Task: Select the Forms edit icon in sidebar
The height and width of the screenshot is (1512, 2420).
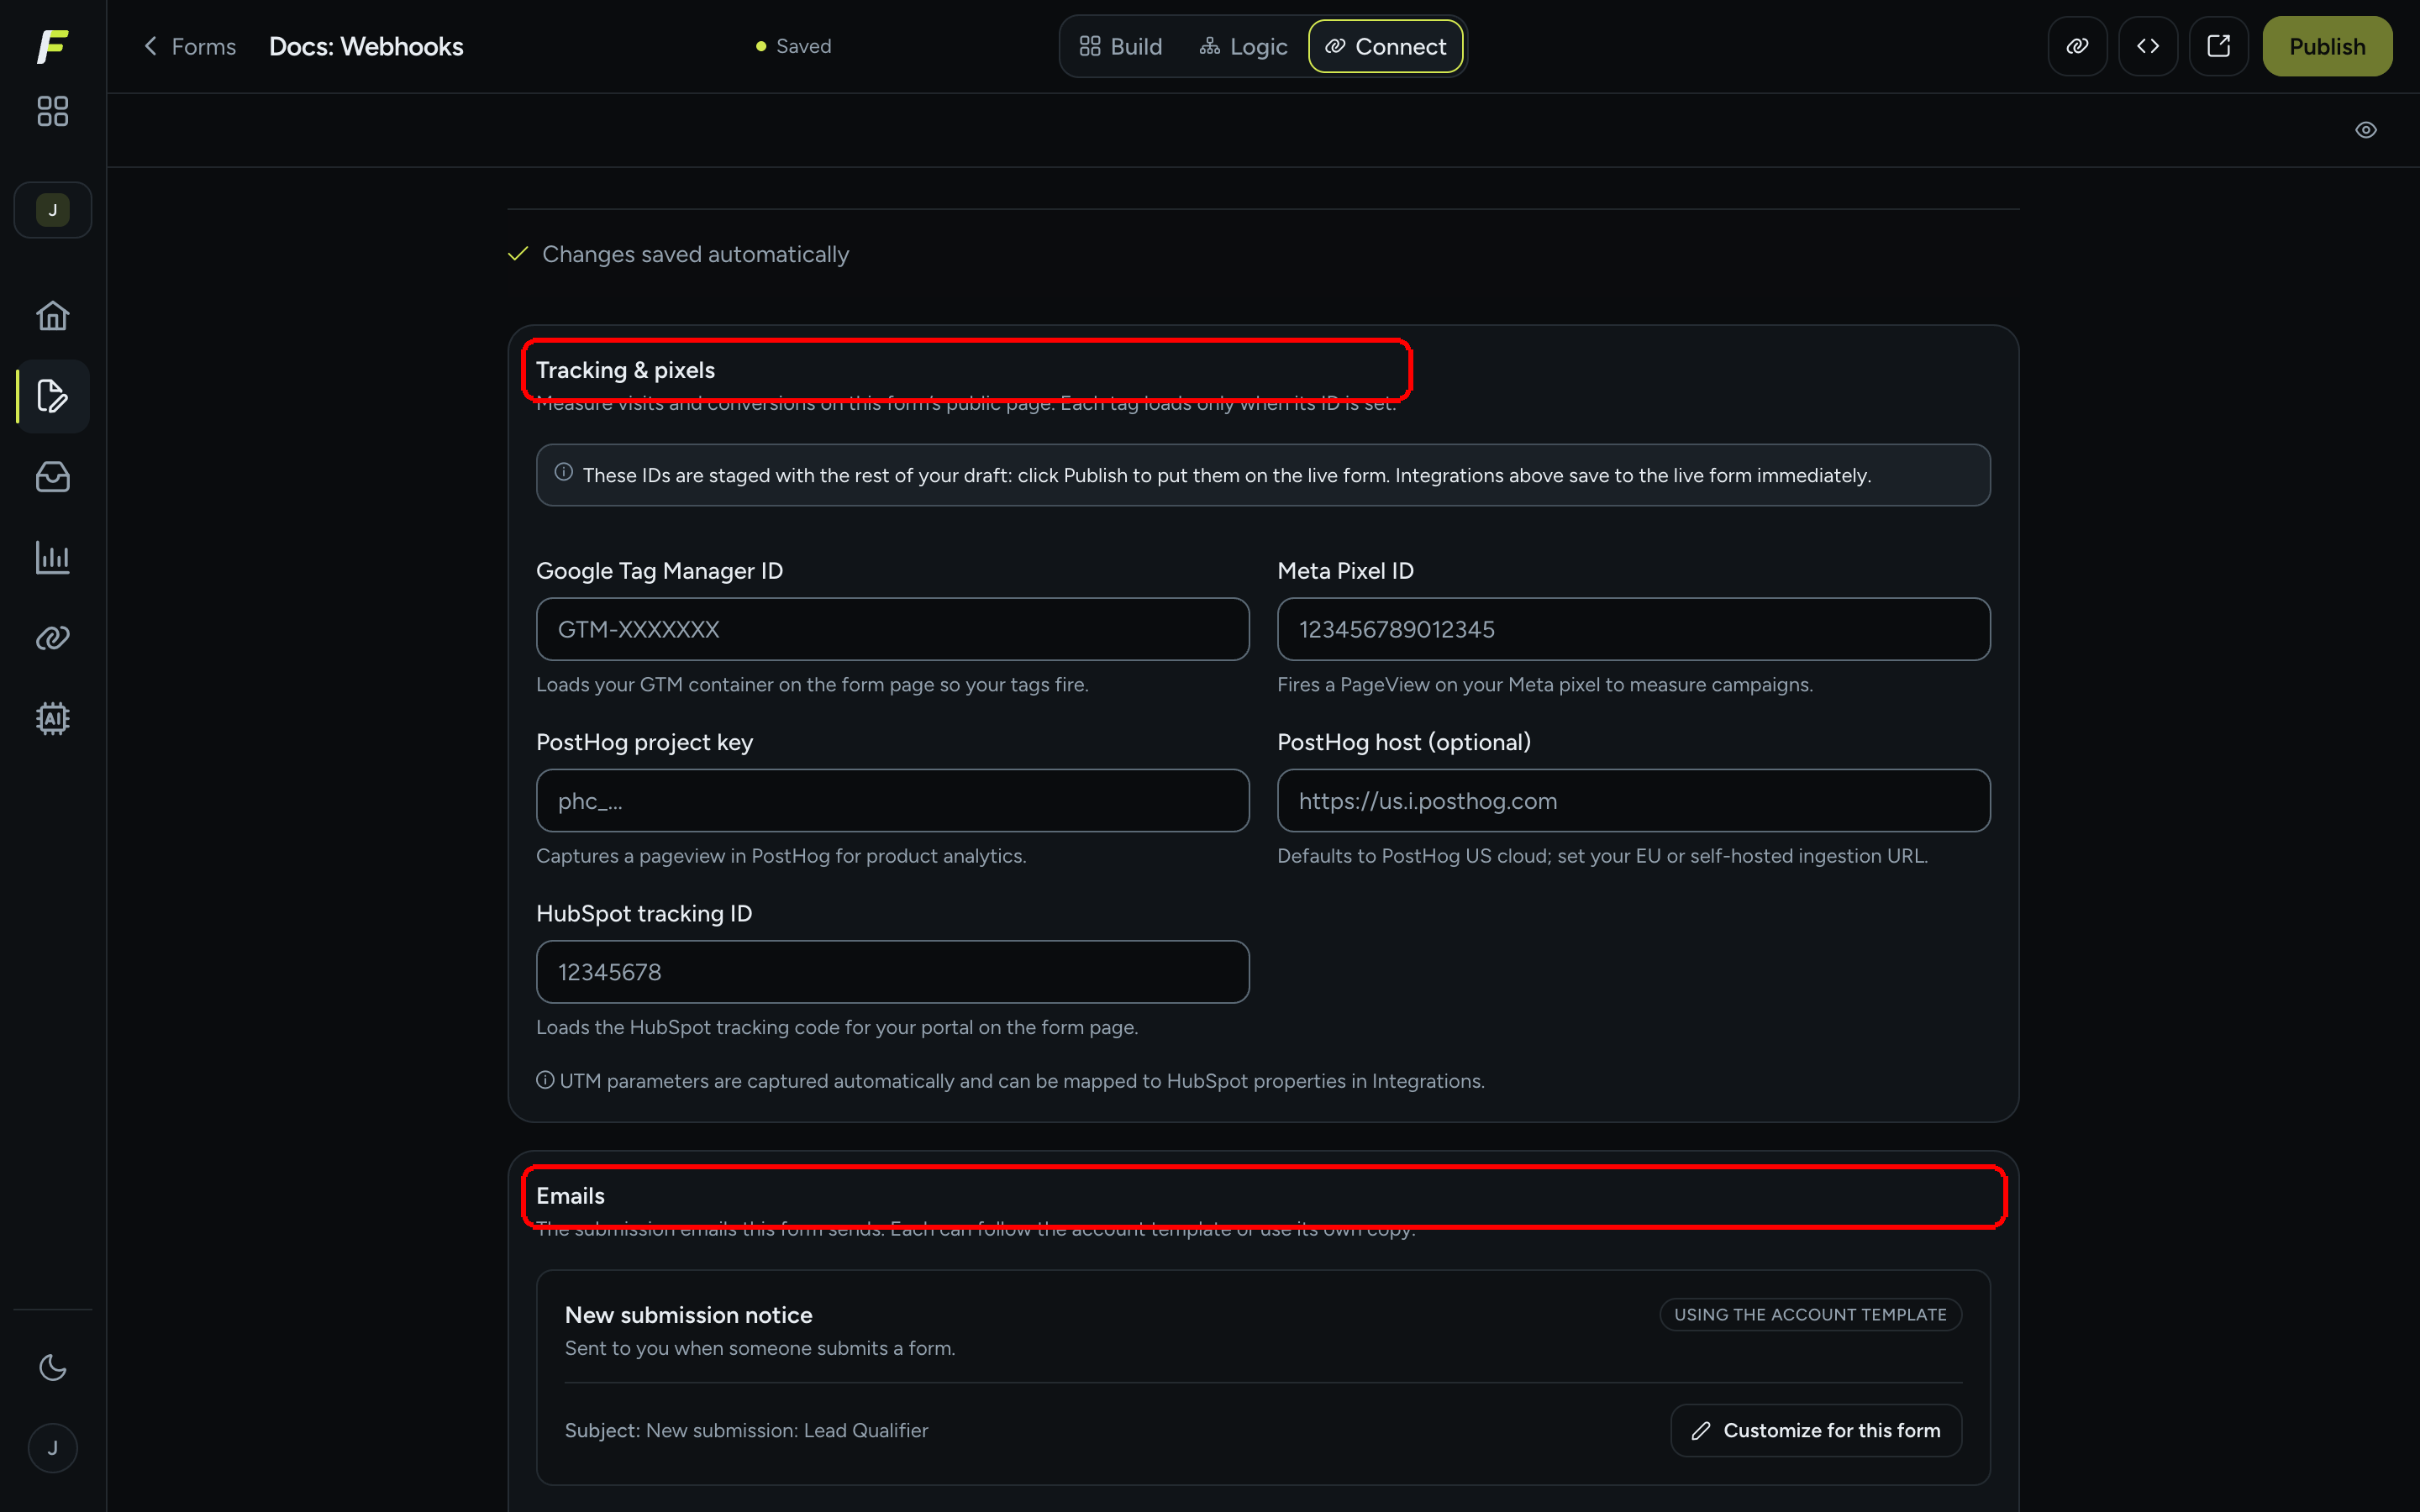Action: 52,396
